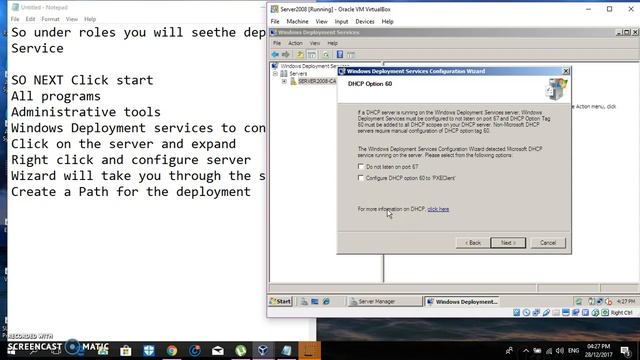Click the Next button in wizard
The image size is (640, 360).
click(x=508, y=243)
